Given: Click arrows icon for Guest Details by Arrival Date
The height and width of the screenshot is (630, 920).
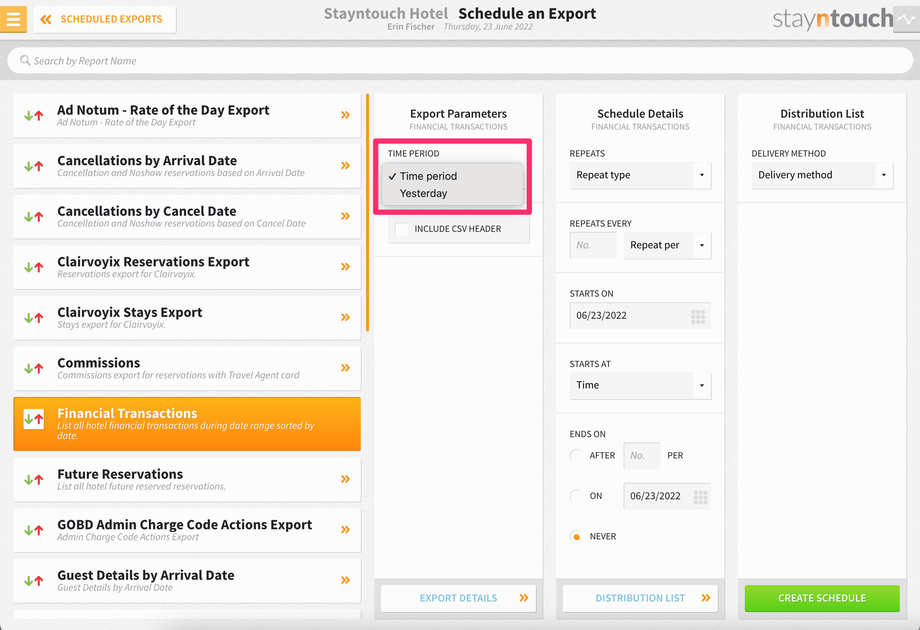Looking at the screenshot, I should [33, 580].
